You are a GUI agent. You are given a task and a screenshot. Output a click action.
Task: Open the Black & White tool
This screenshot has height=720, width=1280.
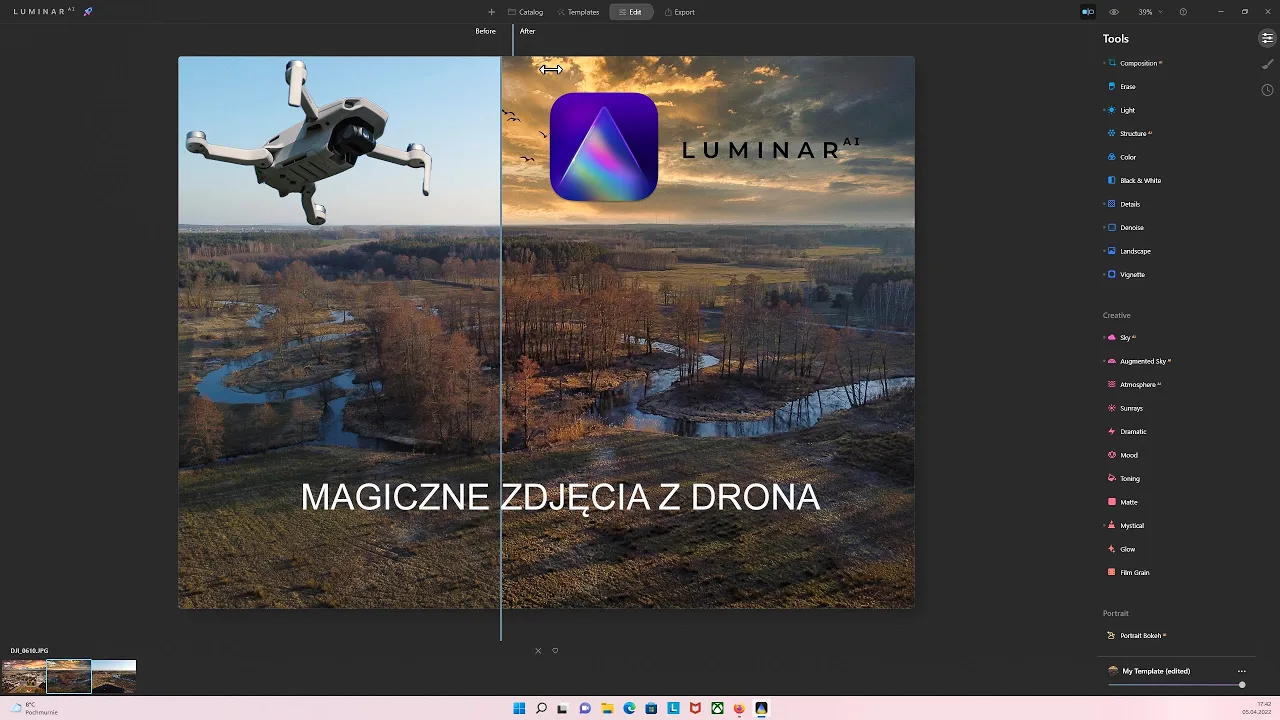(x=1140, y=181)
